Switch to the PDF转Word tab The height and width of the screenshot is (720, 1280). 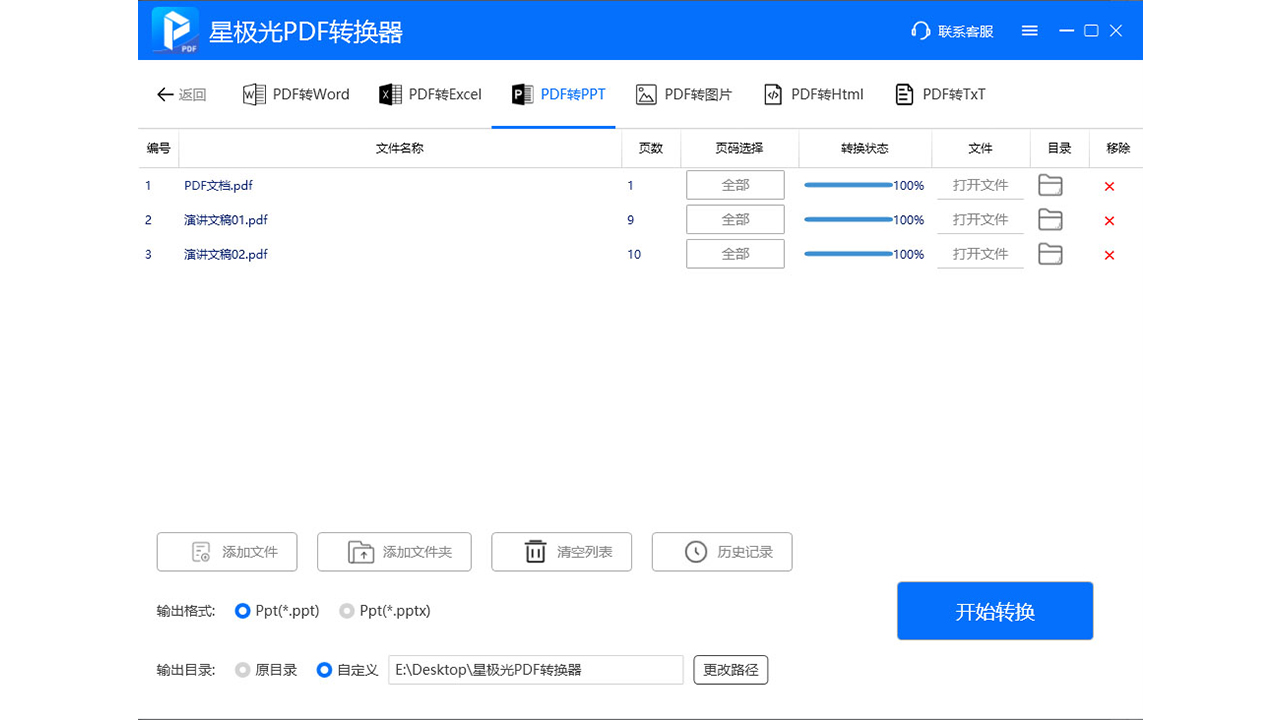(x=295, y=94)
